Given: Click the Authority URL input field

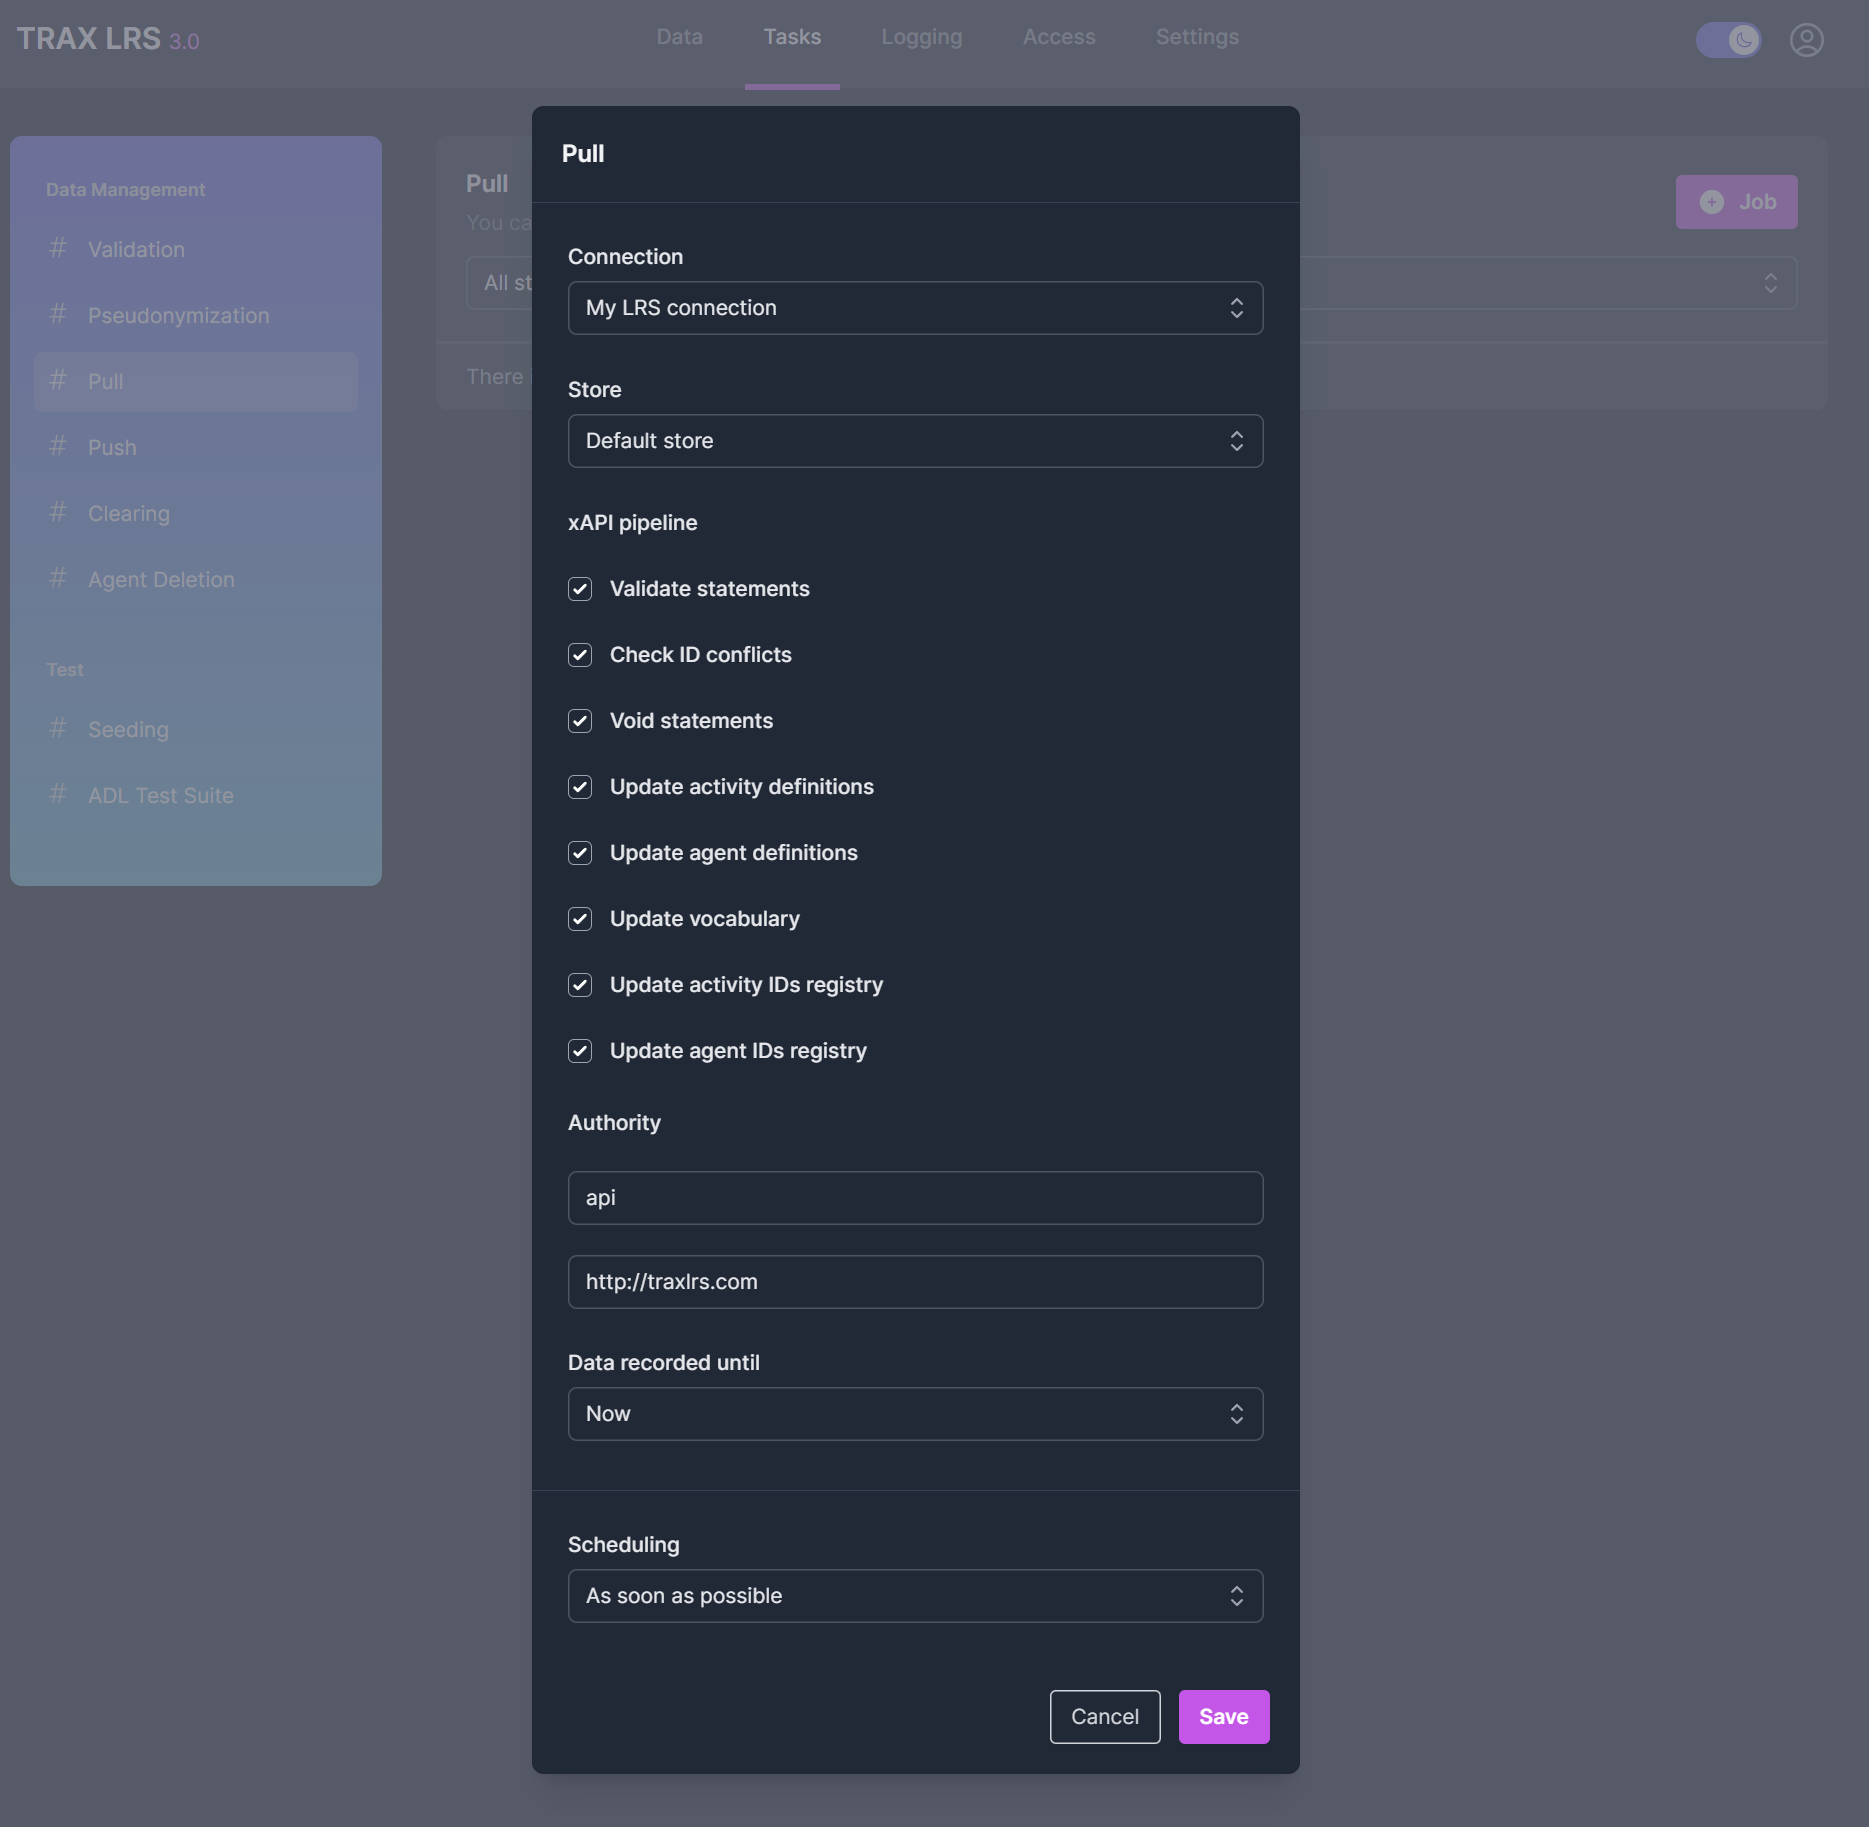Looking at the screenshot, I should [x=914, y=1282].
